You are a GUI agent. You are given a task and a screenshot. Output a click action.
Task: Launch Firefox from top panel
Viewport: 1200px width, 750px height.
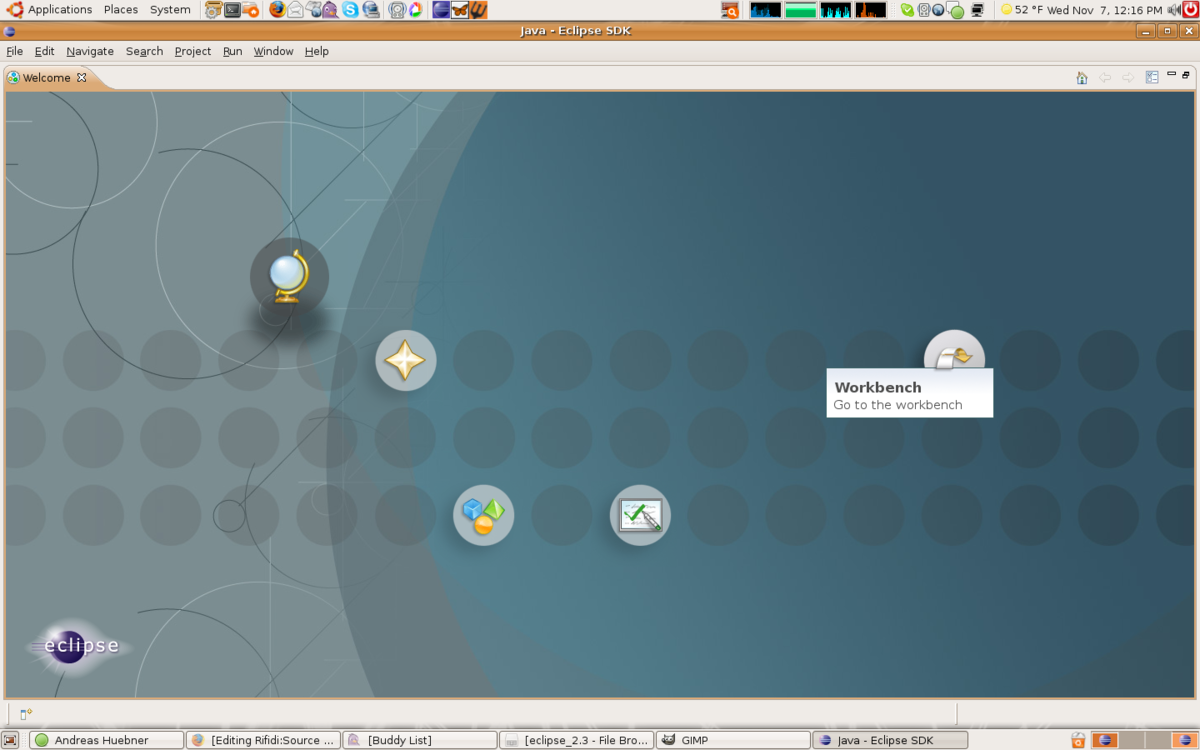click(x=277, y=10)
